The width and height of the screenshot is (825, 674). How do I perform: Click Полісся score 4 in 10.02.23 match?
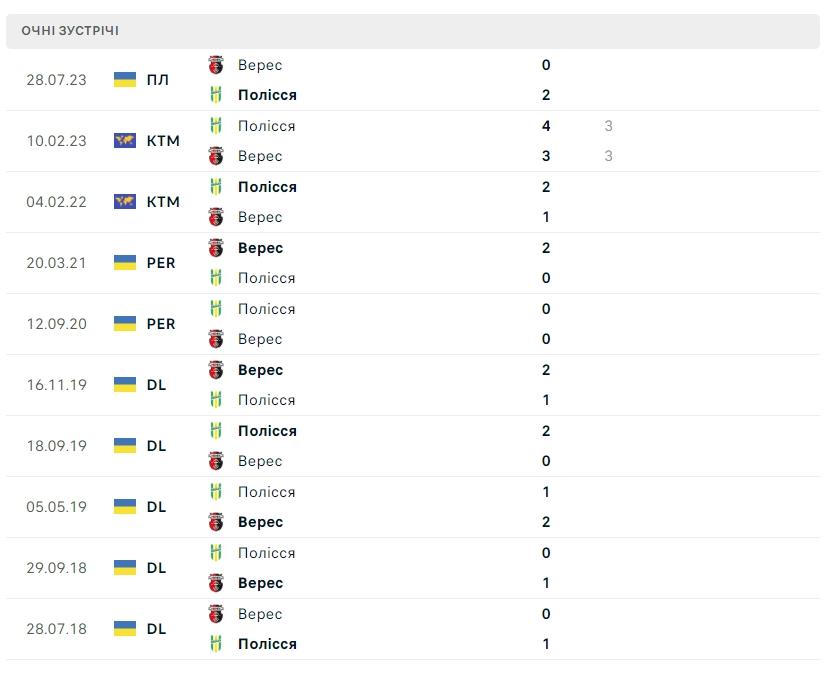tap(546, 126)
